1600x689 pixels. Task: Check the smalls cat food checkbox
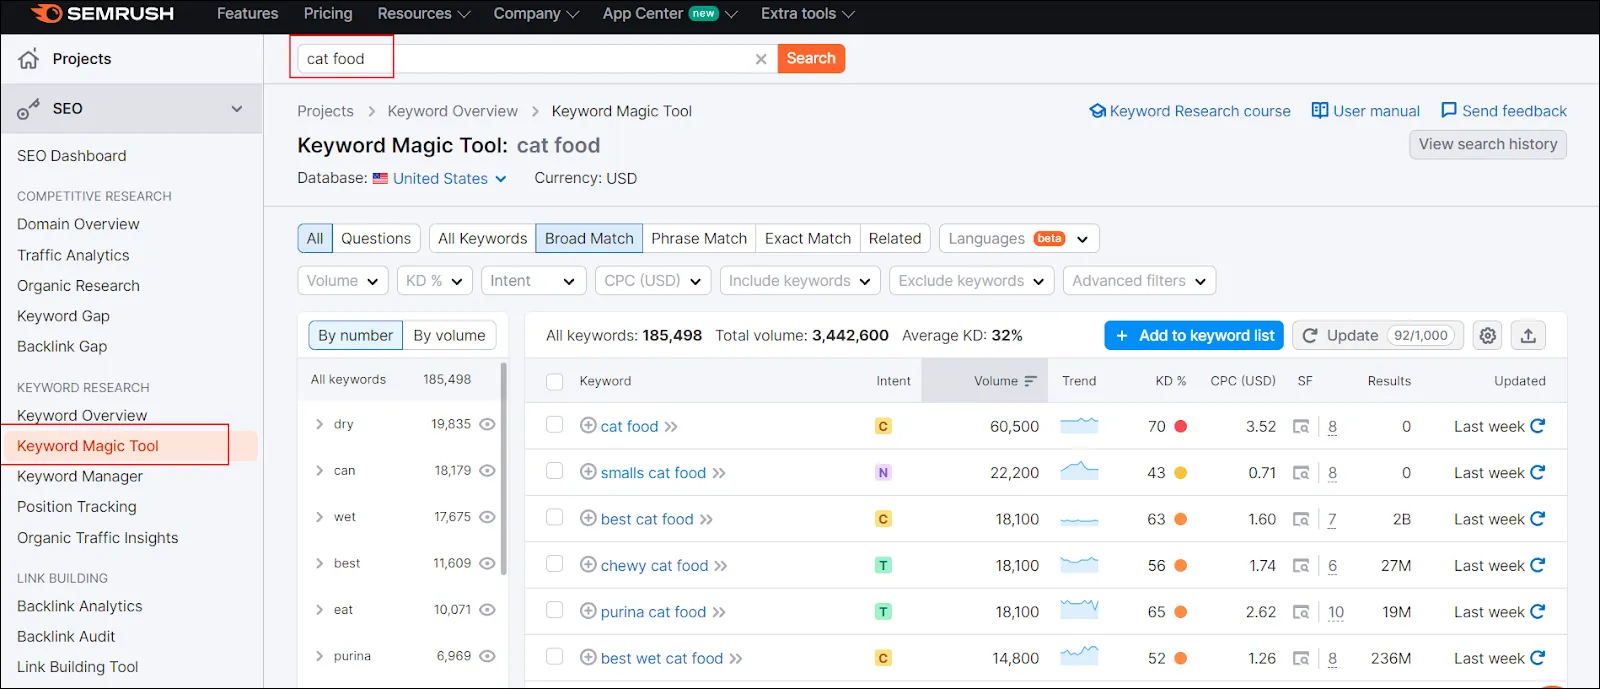coord(555,471)
